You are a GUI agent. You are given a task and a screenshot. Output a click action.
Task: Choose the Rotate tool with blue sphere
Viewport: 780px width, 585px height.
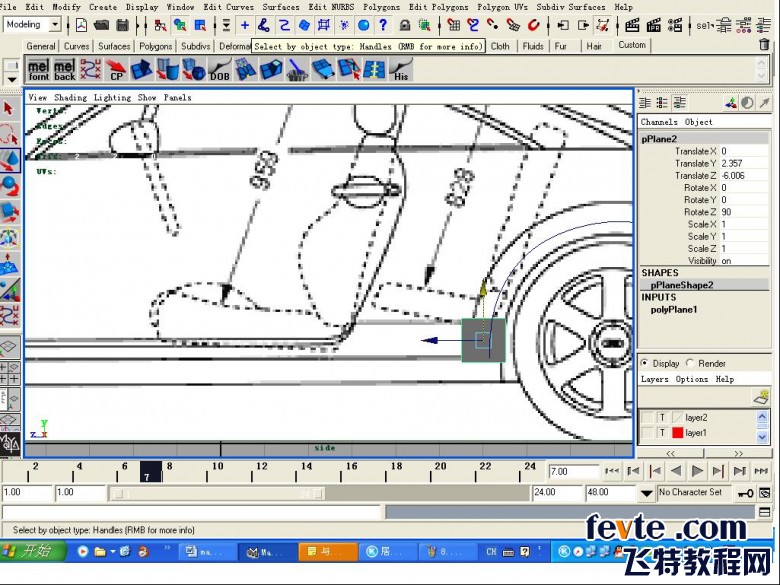point(9,187)
